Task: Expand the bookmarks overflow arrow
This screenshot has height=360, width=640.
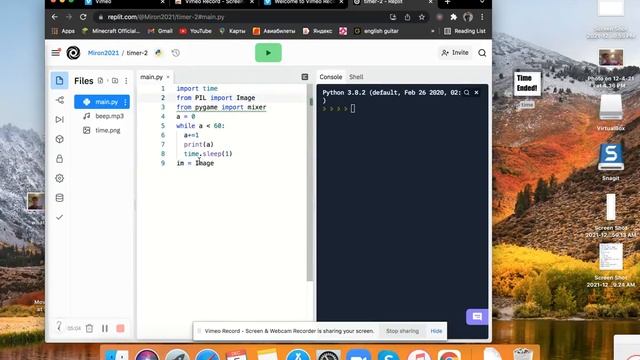Action: tap(433, 31)
